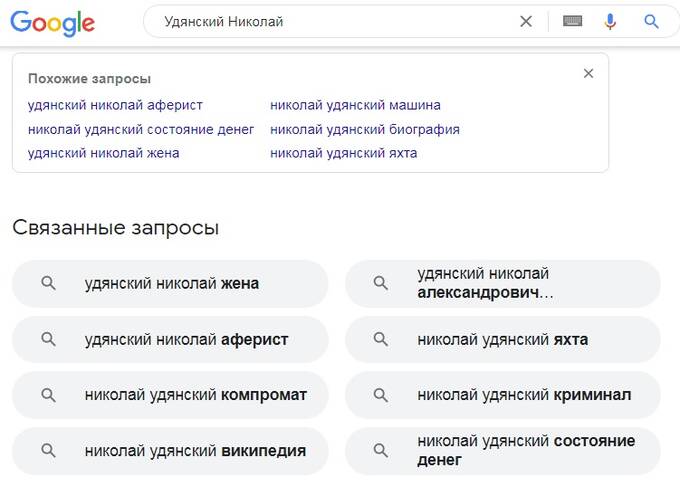
Task: Click search icon beside 'николай удянский яхта' chip
Action: click(381, 339)
